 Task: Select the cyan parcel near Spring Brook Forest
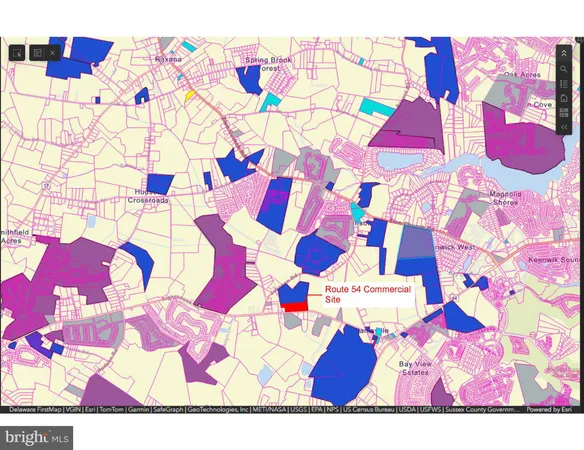[270, 102]
